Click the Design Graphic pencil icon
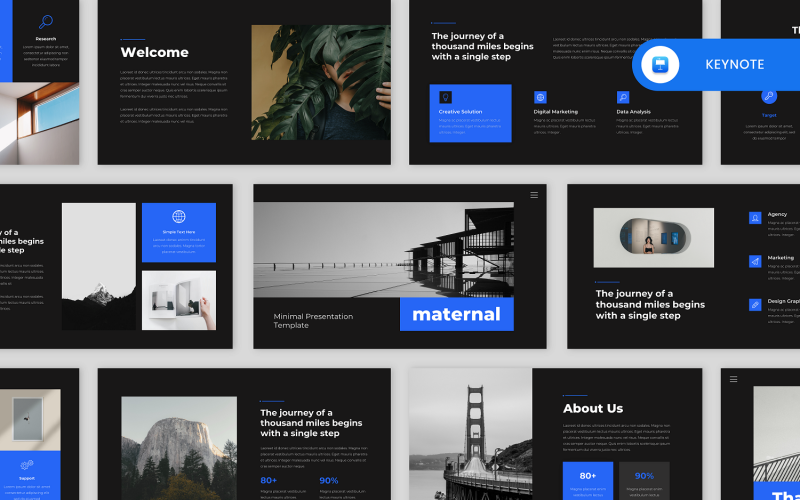This screenshot has width=800, height=500. 755,305
